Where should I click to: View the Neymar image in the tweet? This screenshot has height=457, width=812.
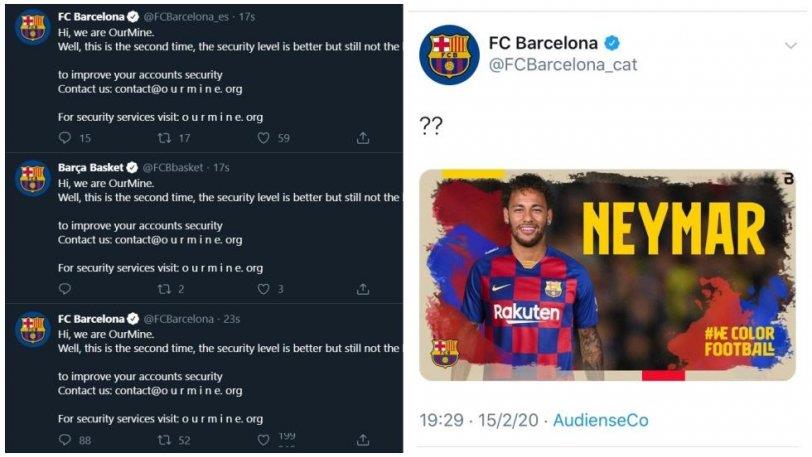point(608,275)
